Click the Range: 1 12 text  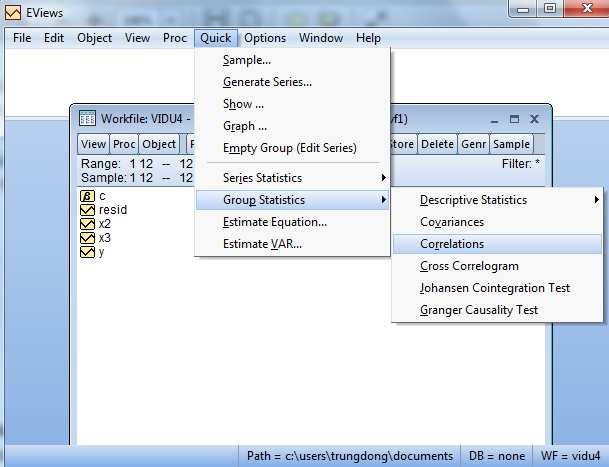(x=117, y=164)
